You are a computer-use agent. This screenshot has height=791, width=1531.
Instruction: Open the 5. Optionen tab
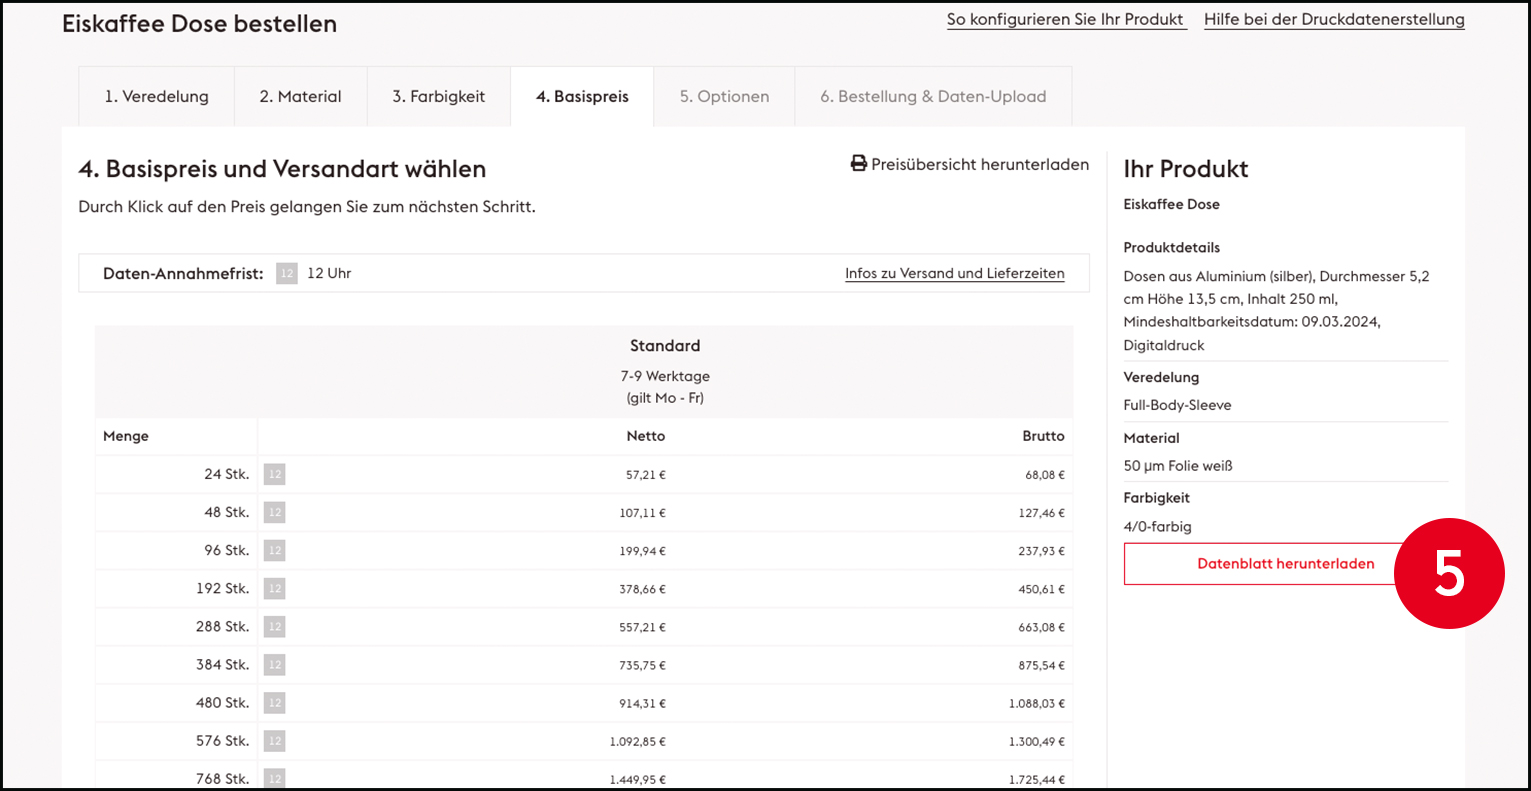725,97
